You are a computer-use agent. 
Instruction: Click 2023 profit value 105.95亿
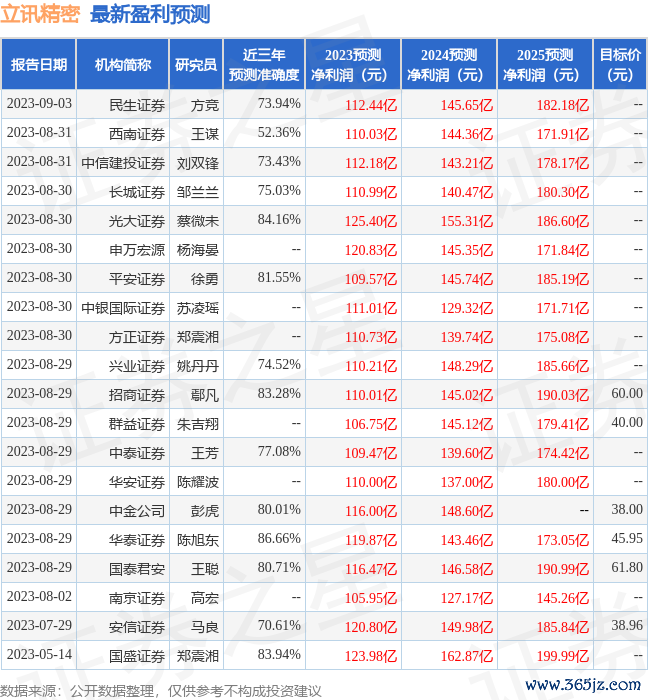point(371,598)
